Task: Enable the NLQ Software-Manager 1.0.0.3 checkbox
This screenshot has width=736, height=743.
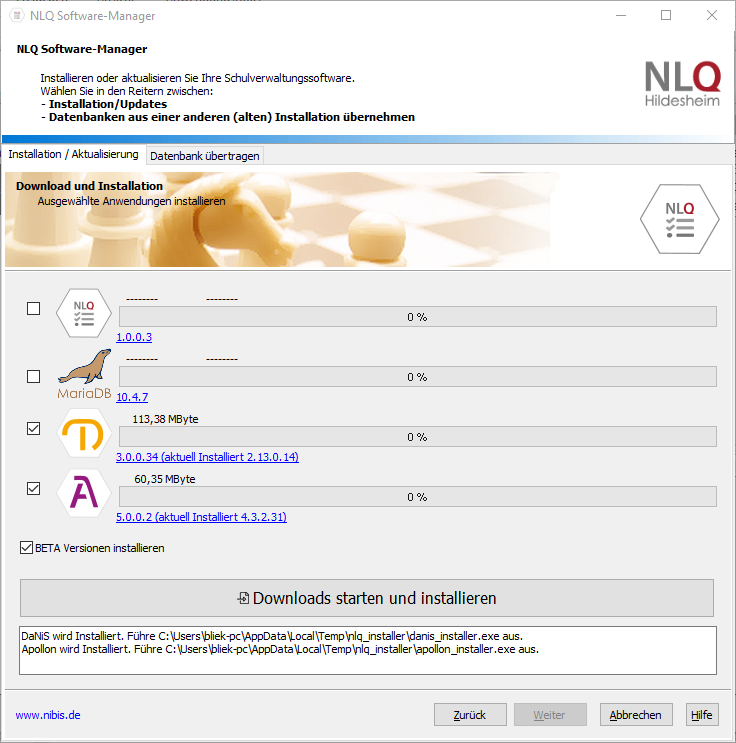Action: (33, 308)
